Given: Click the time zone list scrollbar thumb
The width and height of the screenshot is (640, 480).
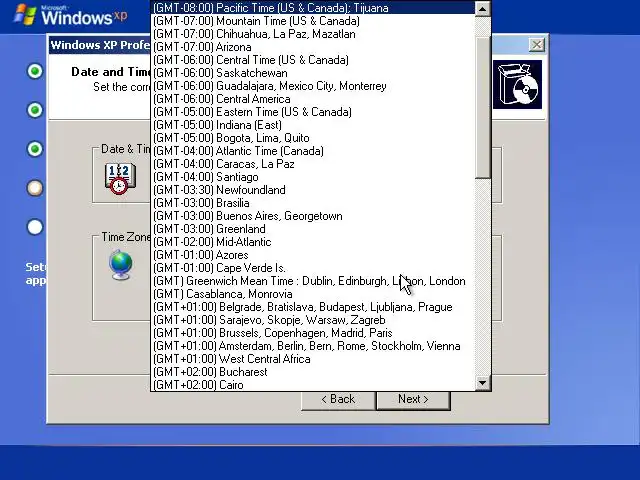Looking at the screenshot, I should pyautogui.click(x=482, y=108).
